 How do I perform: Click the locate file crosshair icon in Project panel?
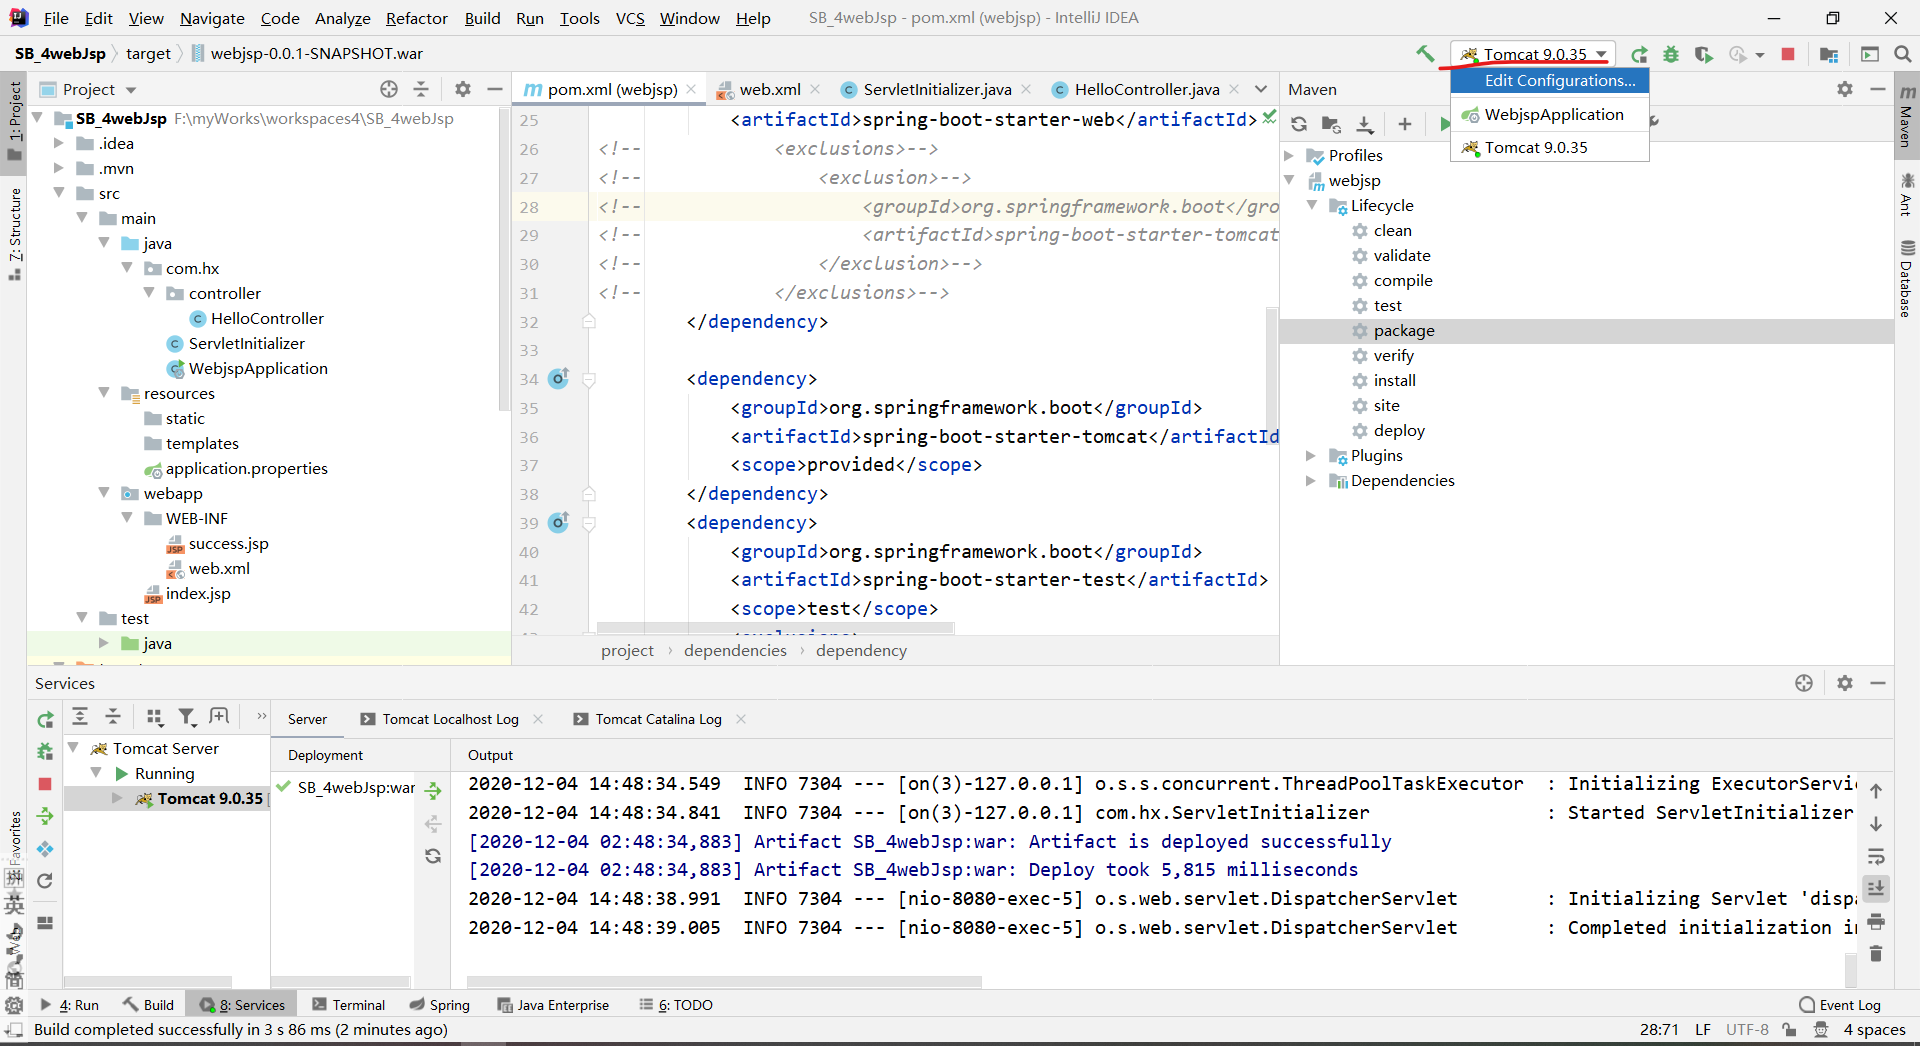coord(389,89)
